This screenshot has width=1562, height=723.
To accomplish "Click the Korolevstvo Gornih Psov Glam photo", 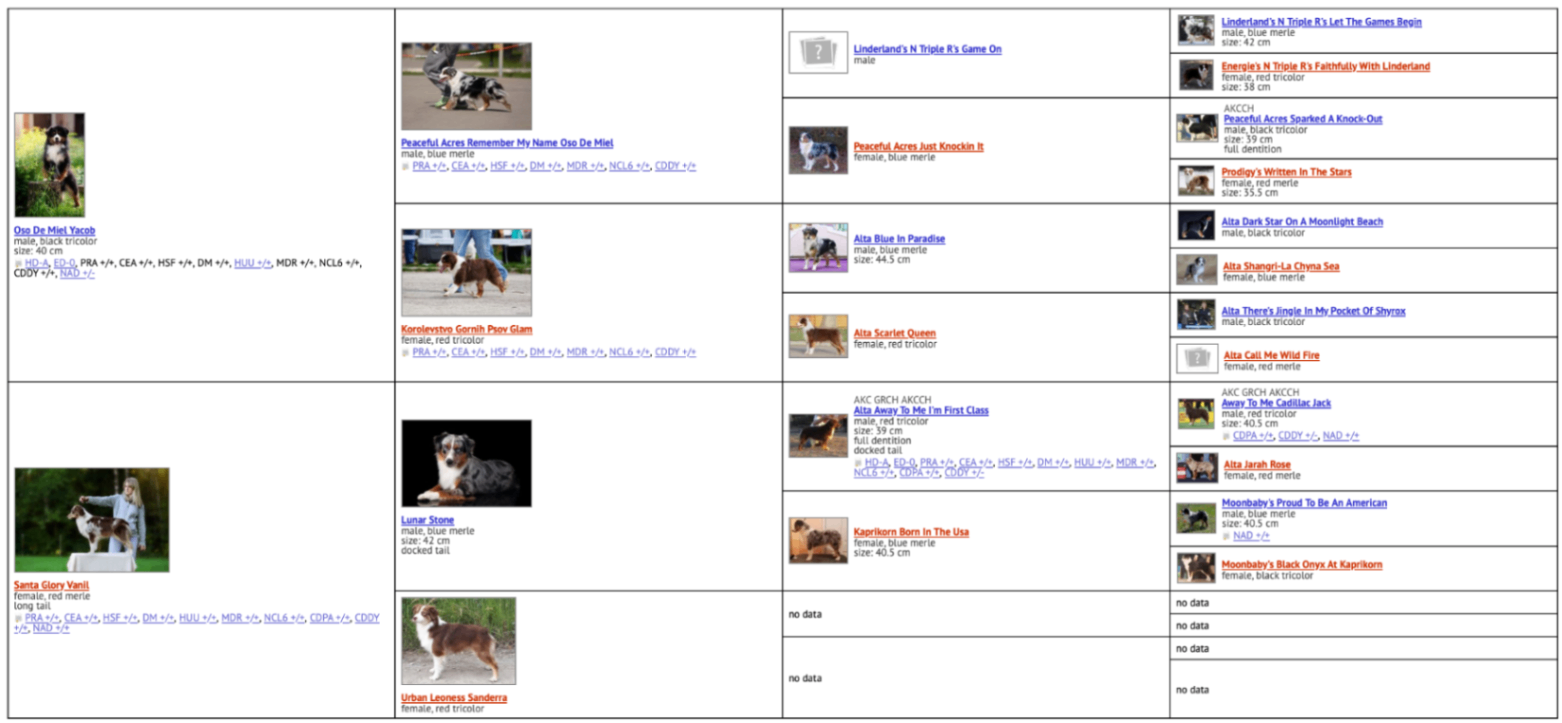I will (466, 272).
